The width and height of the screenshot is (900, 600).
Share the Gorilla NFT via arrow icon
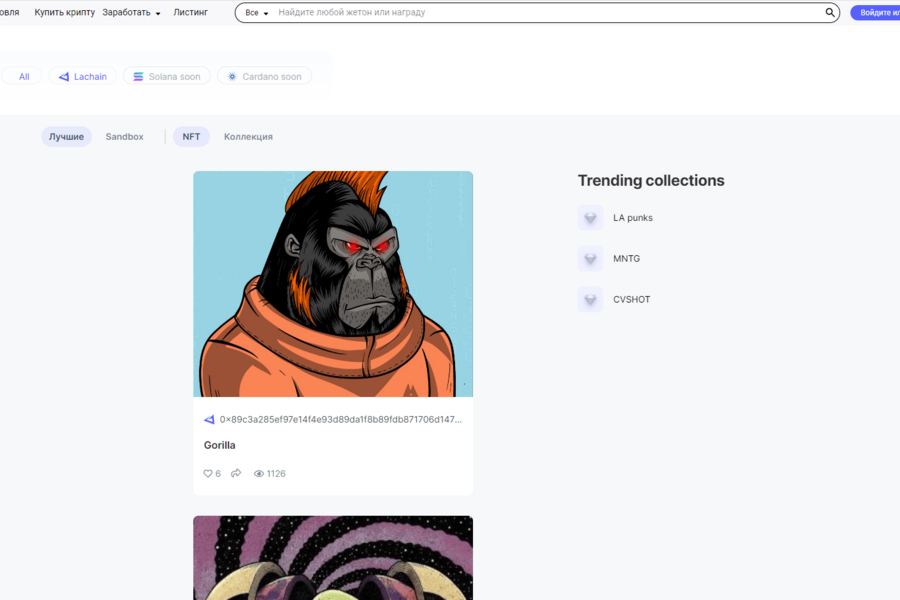click(236, 474)
